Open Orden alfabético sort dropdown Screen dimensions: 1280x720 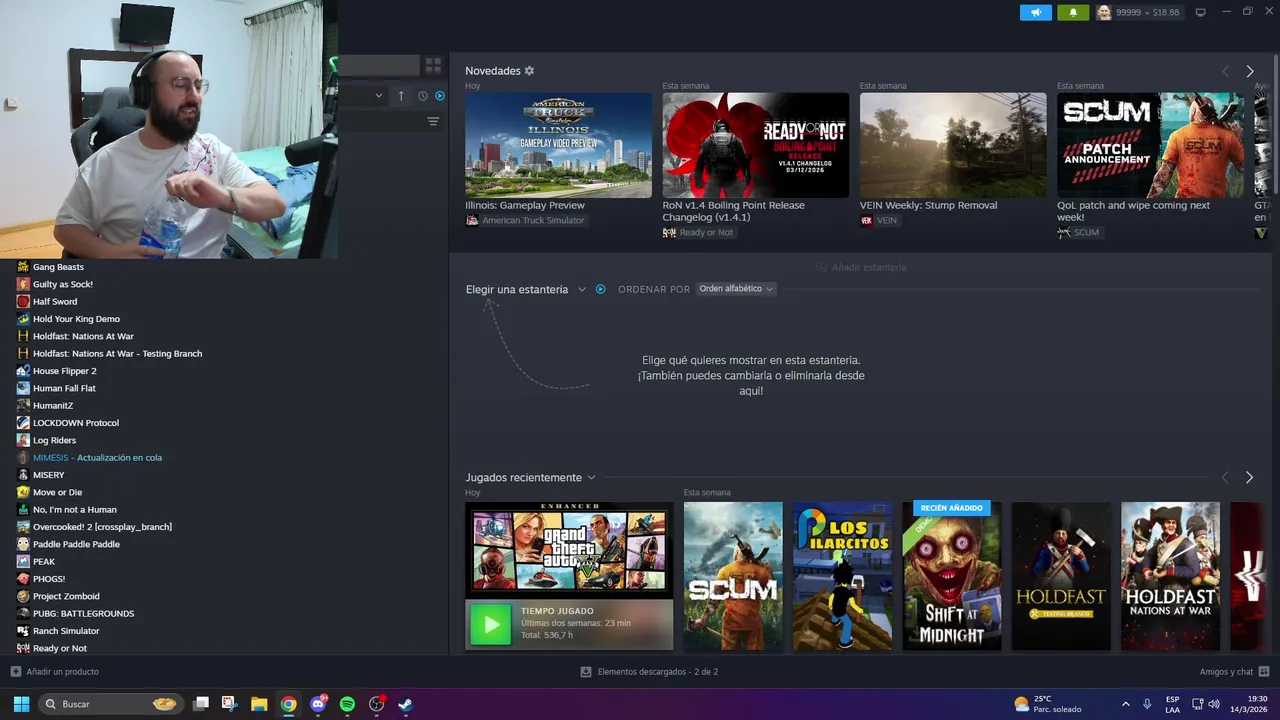coord(736,289)
